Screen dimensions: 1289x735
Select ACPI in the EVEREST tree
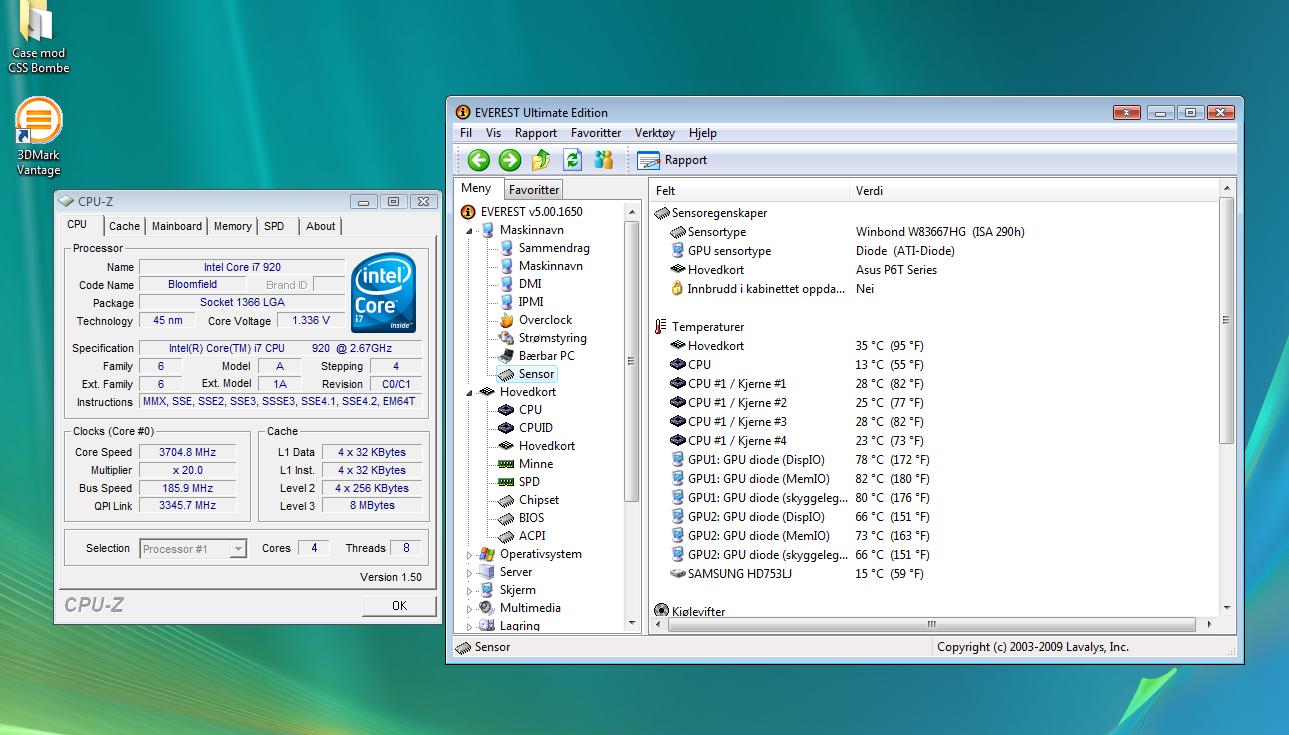pos(521,536)
